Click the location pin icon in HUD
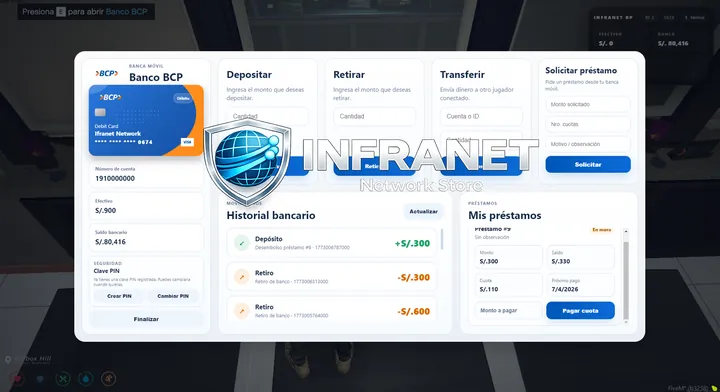This screenshot has width=720, height=392. pyautogui.click(x=8, y=360)
